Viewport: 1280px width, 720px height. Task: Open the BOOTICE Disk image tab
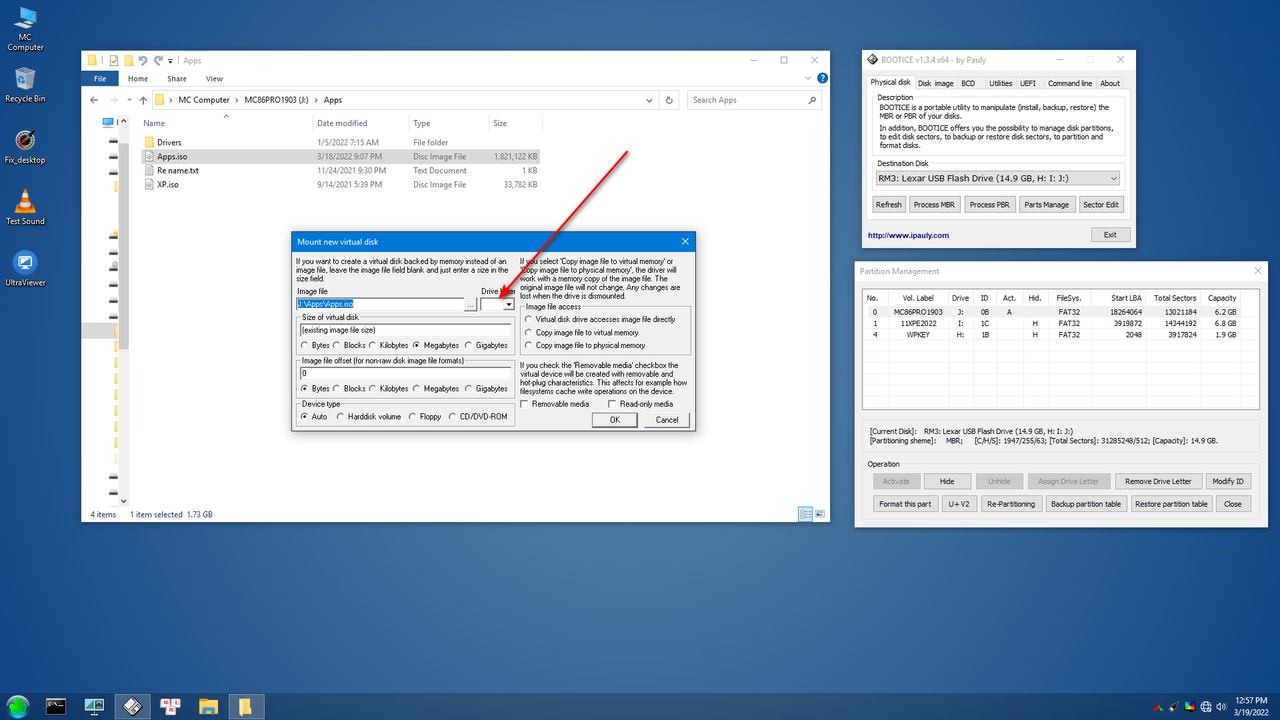(x=936, y=83)
